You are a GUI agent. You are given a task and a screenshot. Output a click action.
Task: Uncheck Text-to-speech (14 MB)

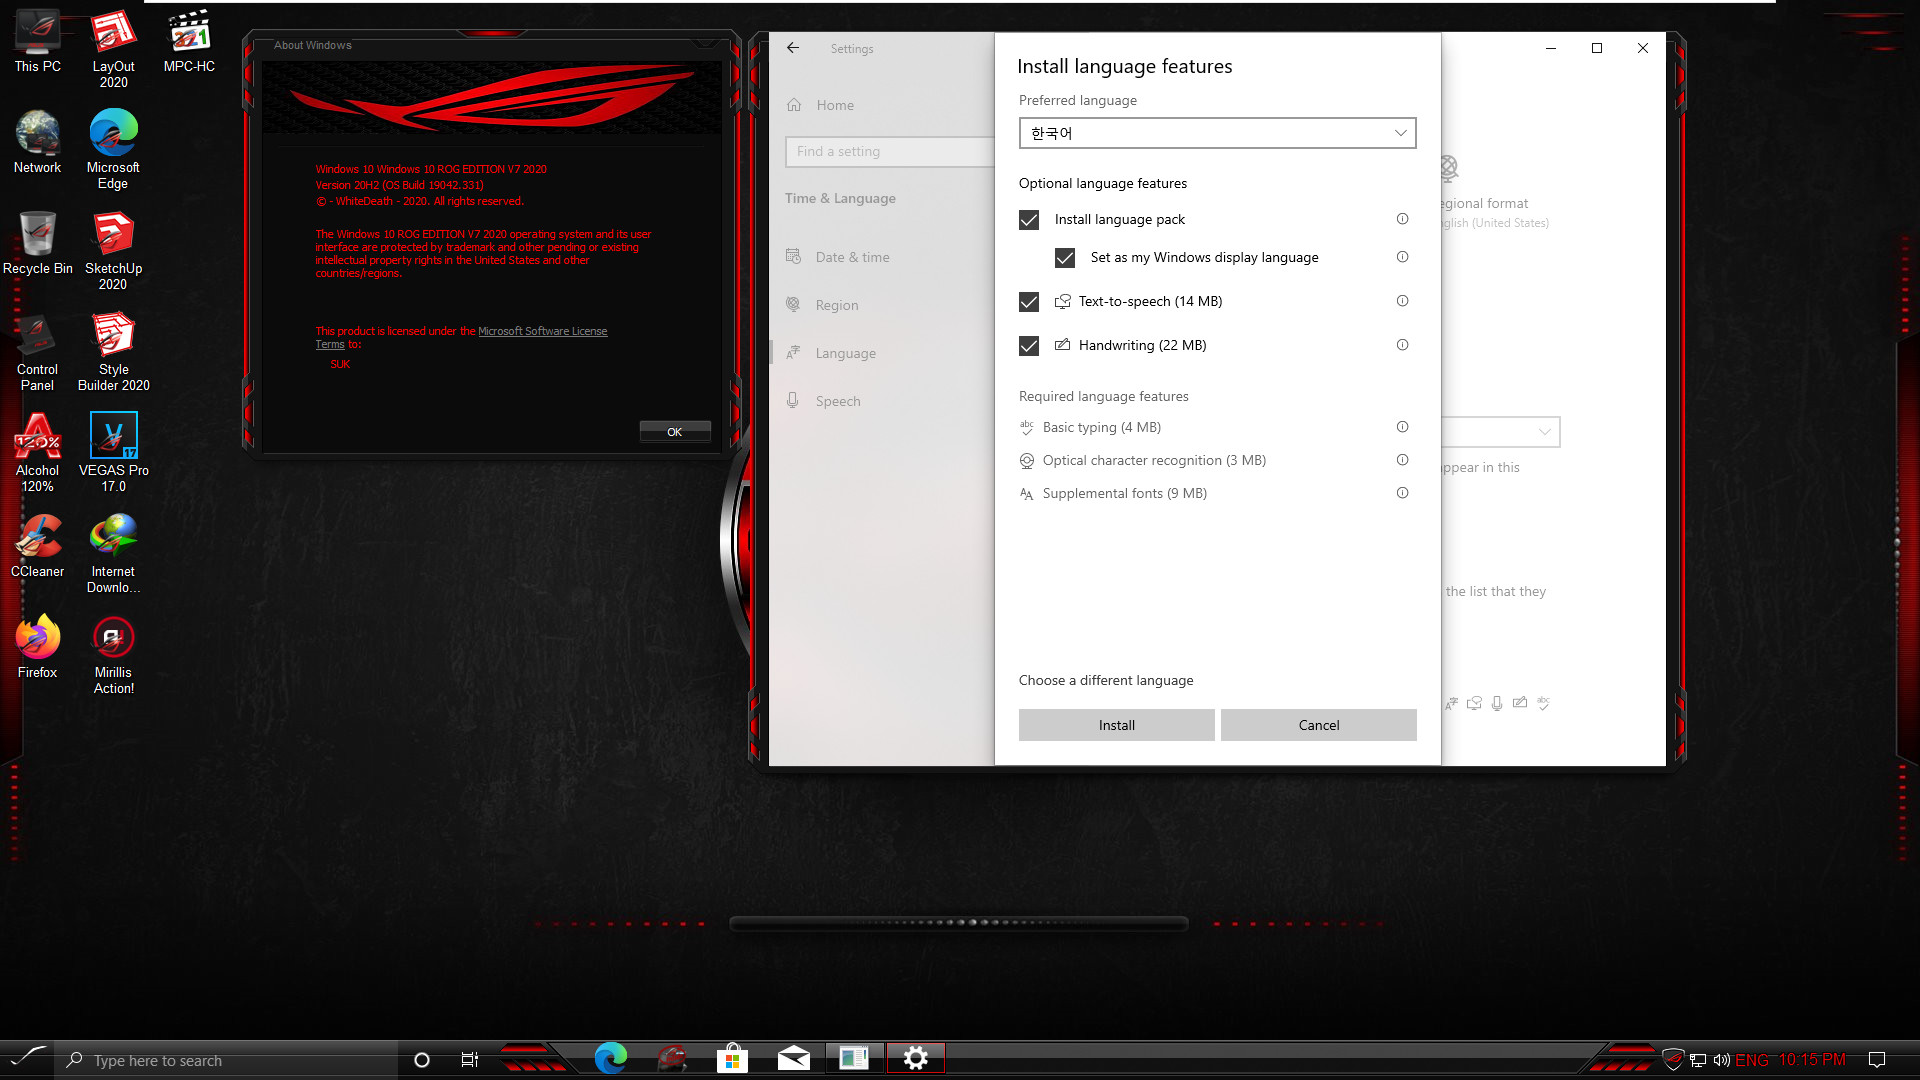click(x=1029, y=302)
